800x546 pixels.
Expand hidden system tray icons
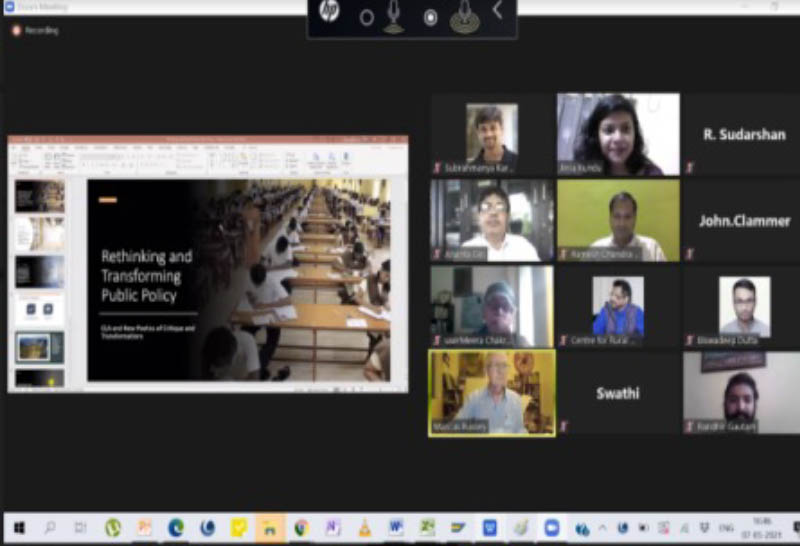(x=601, y=528)
